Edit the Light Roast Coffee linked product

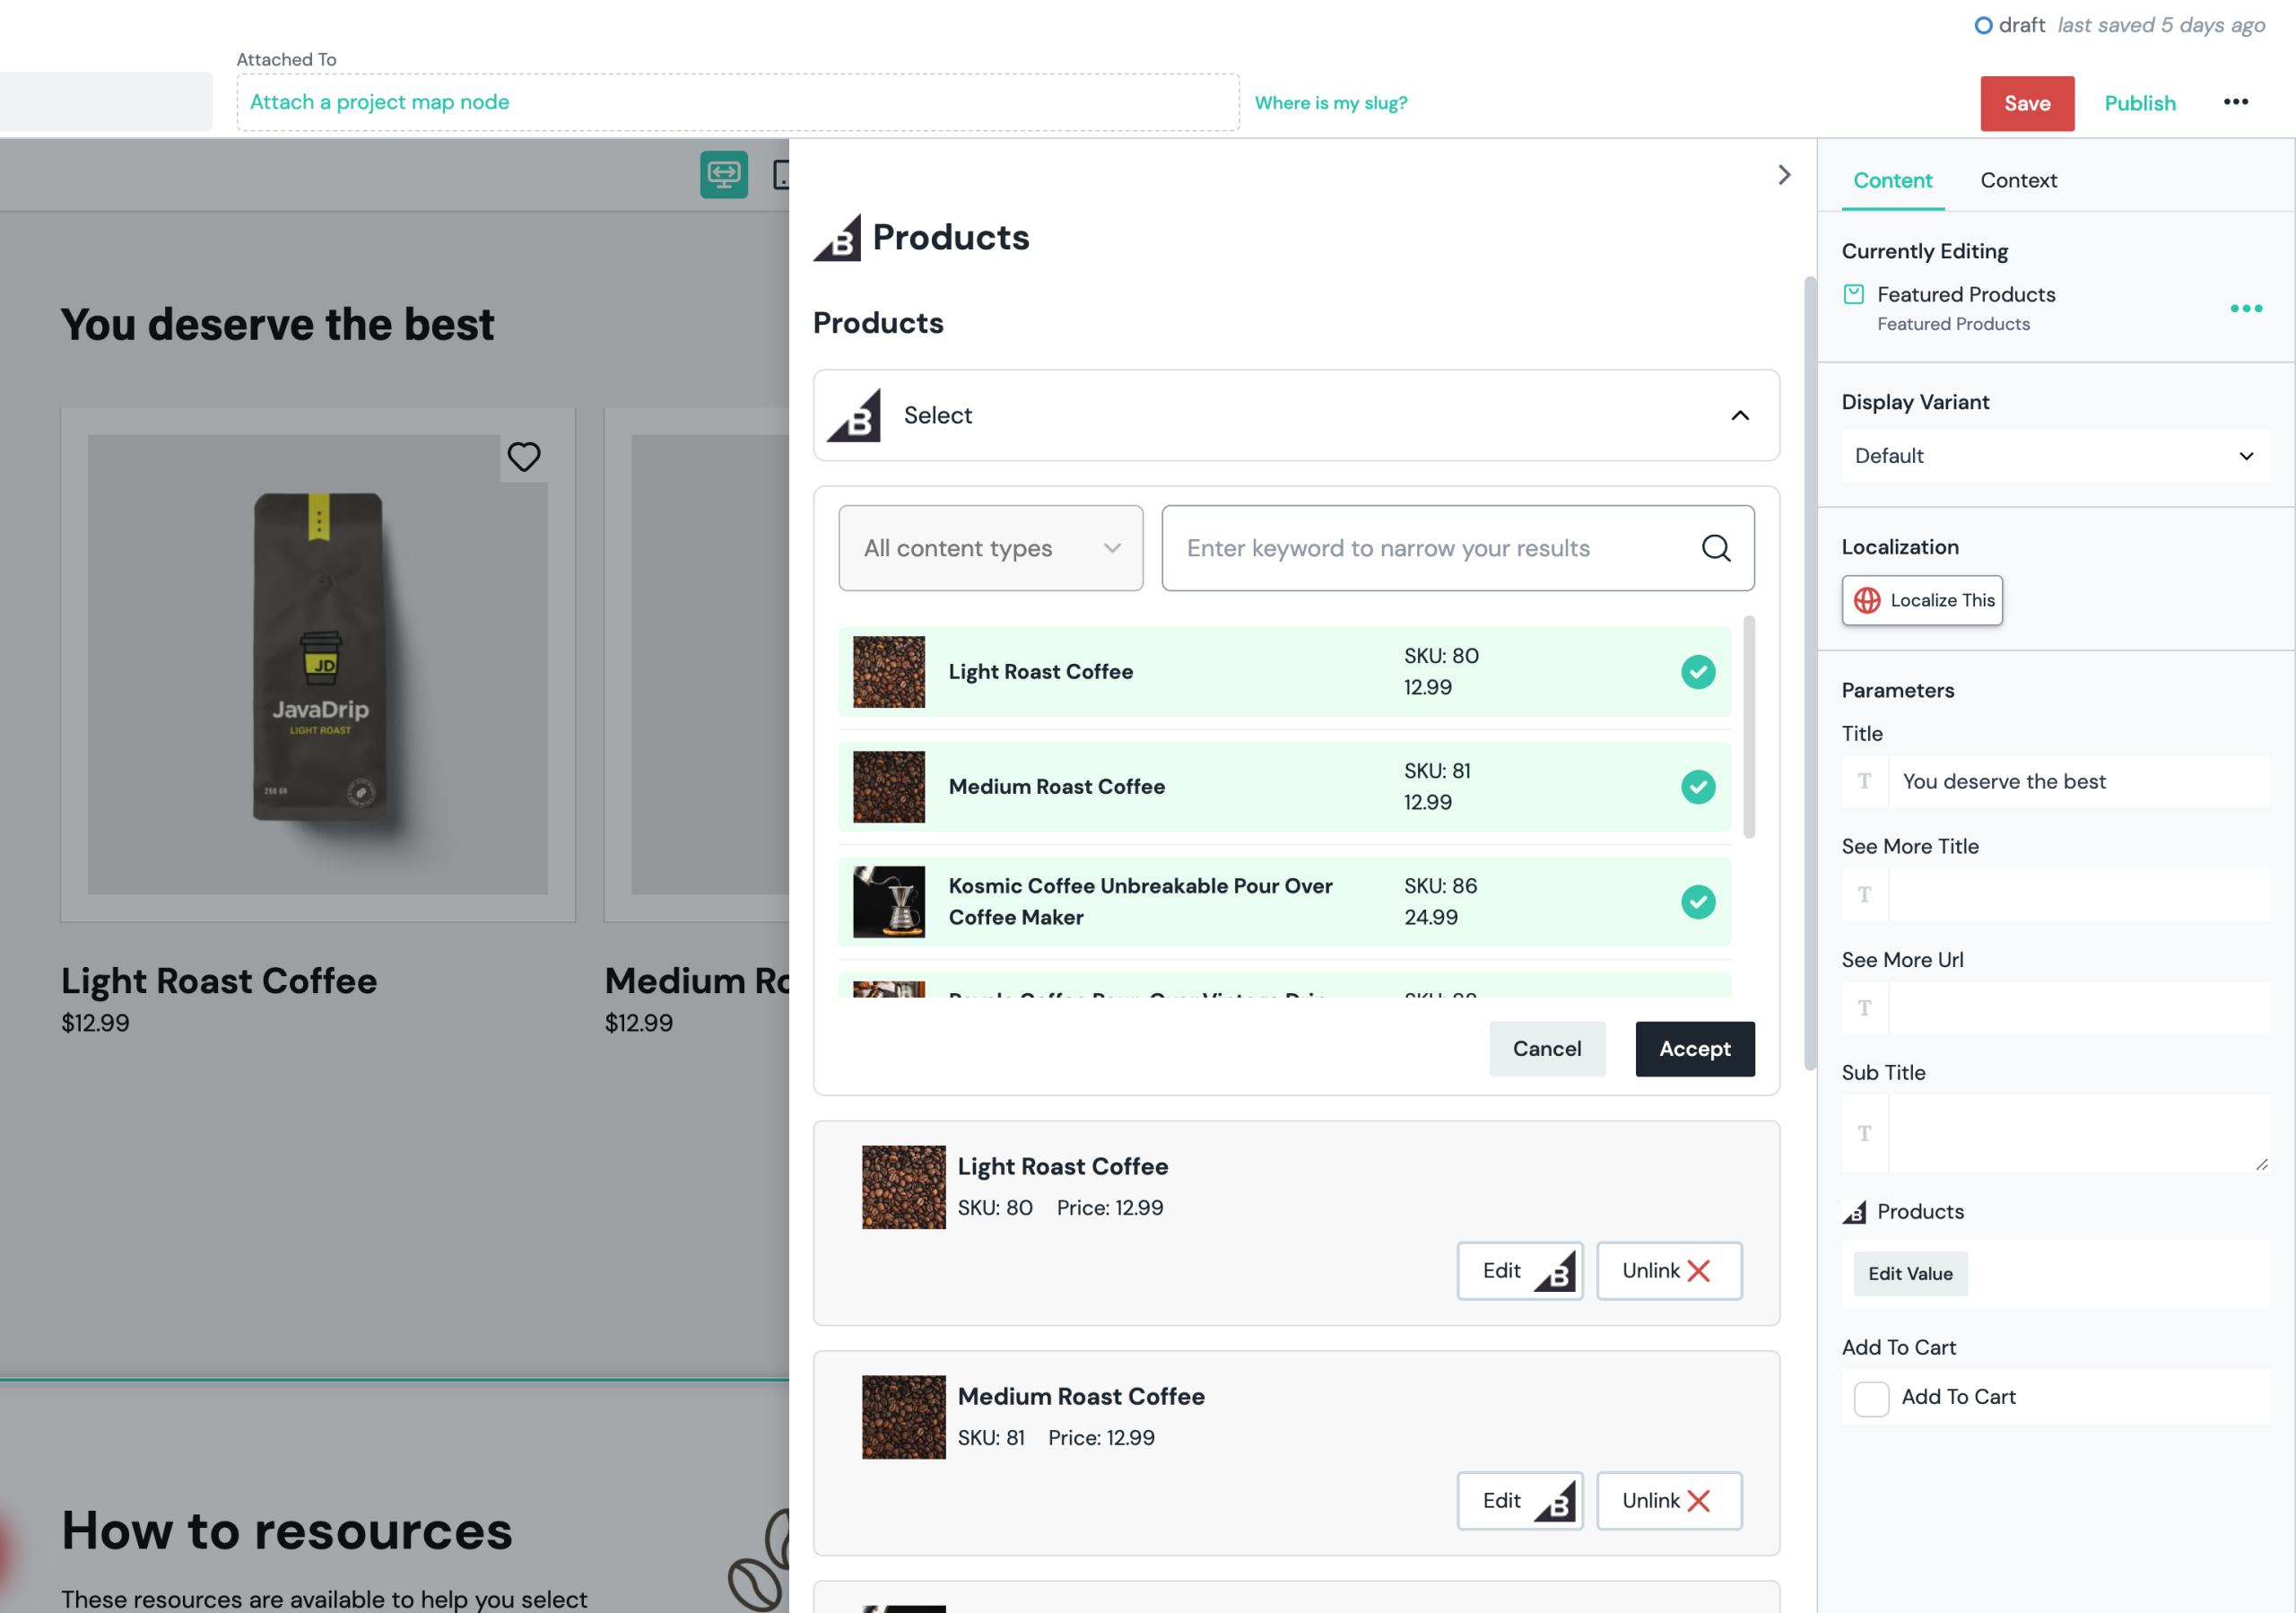click(1519, 1270)
